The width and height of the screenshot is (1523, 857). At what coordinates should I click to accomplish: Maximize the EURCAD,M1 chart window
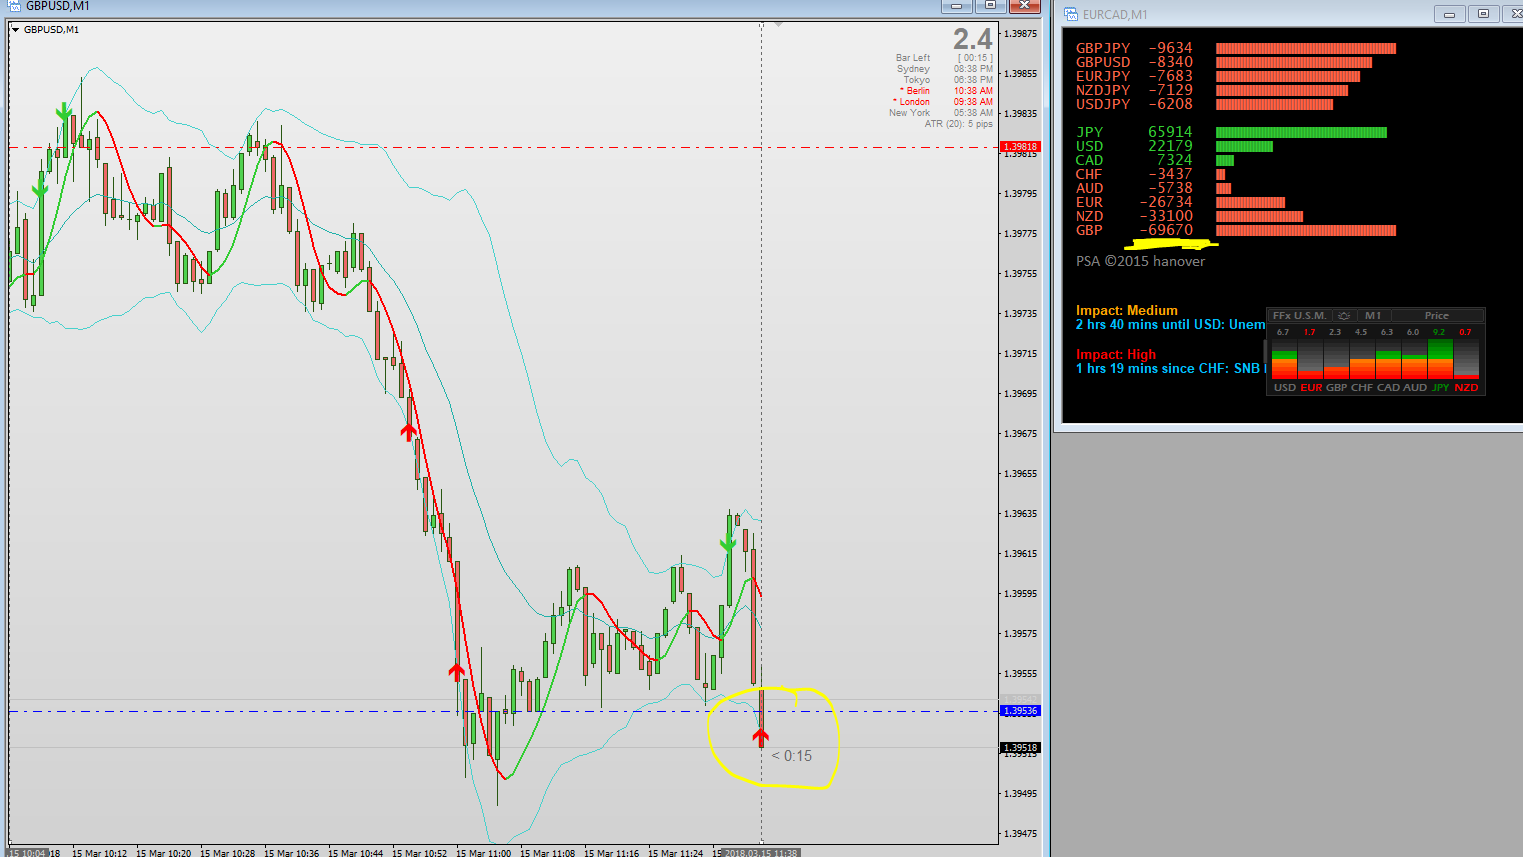(1483, 14)
